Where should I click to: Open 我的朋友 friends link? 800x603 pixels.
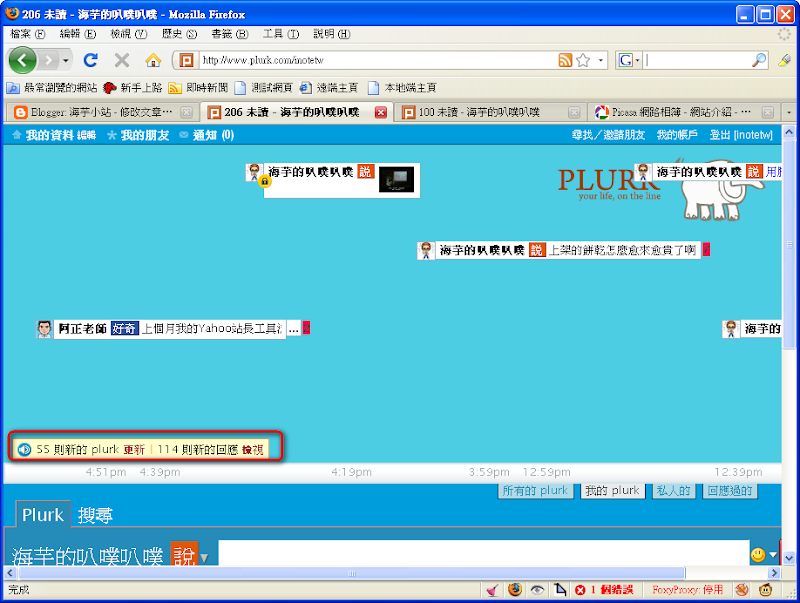pyautogui.click(x=145, y=135)
